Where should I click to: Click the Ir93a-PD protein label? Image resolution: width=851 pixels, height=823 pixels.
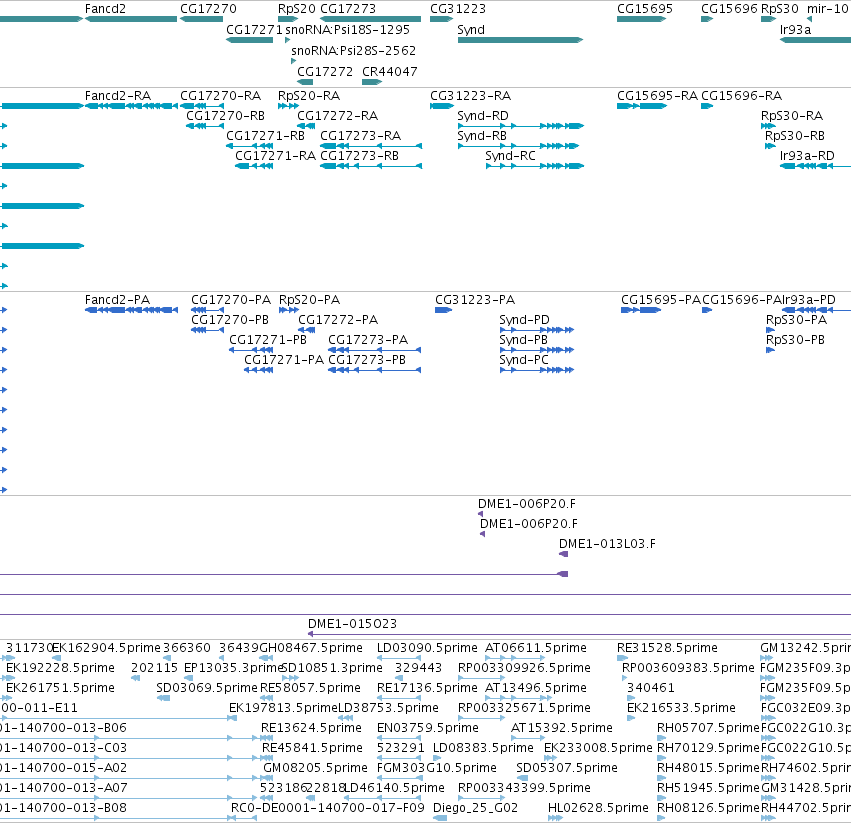809,300
